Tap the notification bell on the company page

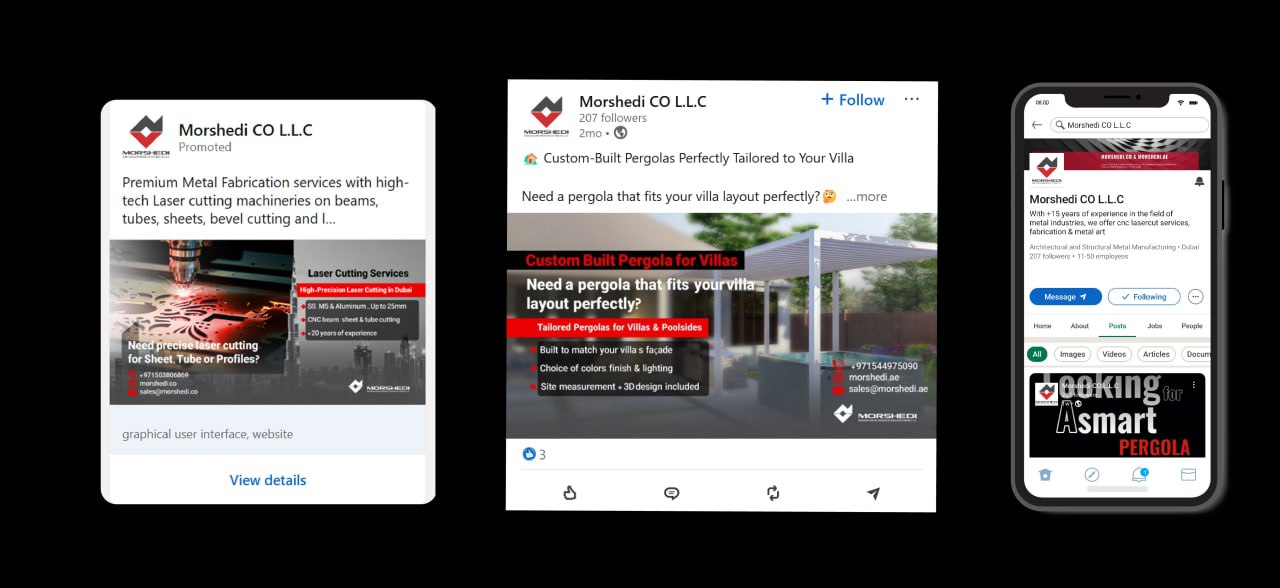coord(1199,182)
